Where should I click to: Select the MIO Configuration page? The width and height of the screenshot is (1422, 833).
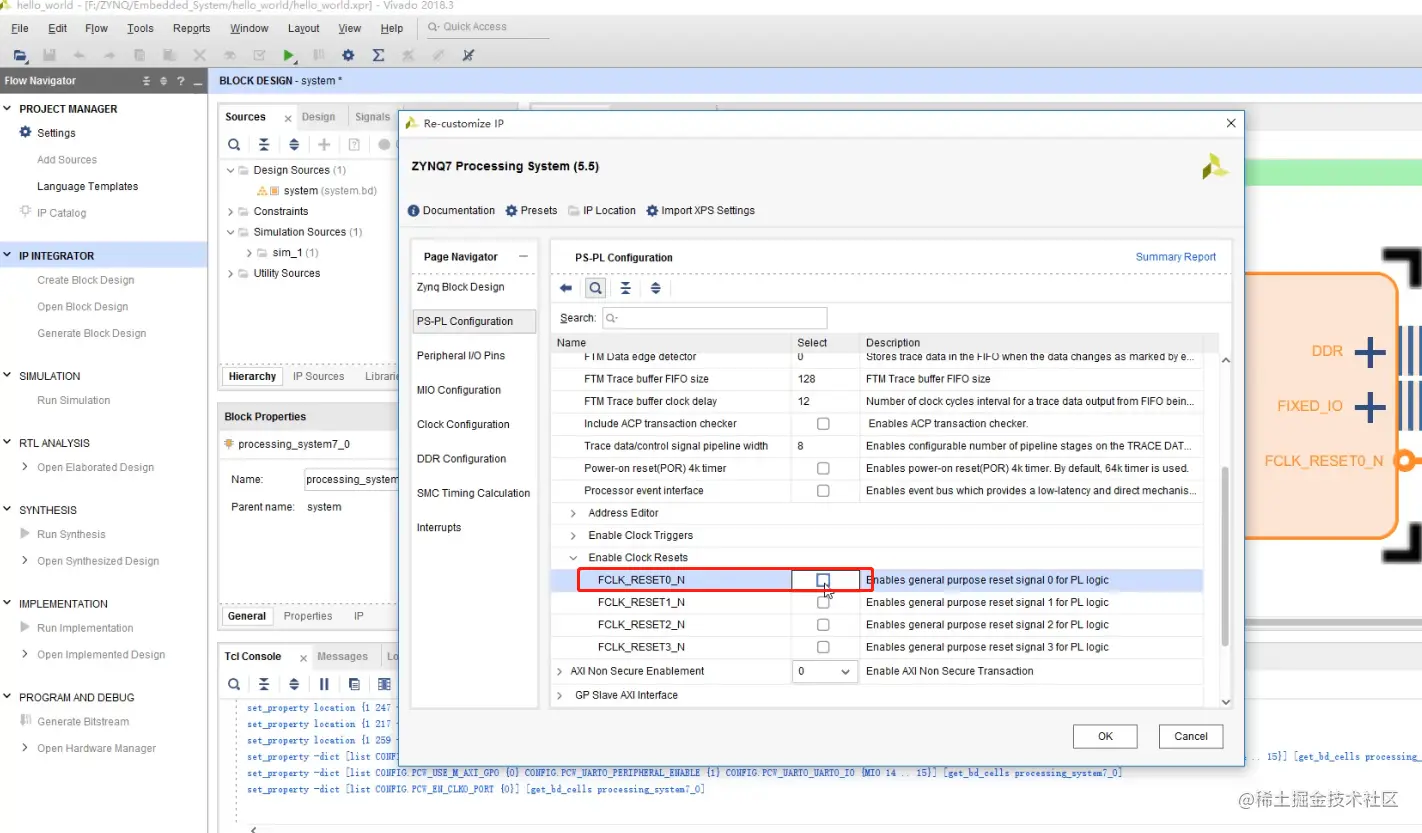(459, 390)
